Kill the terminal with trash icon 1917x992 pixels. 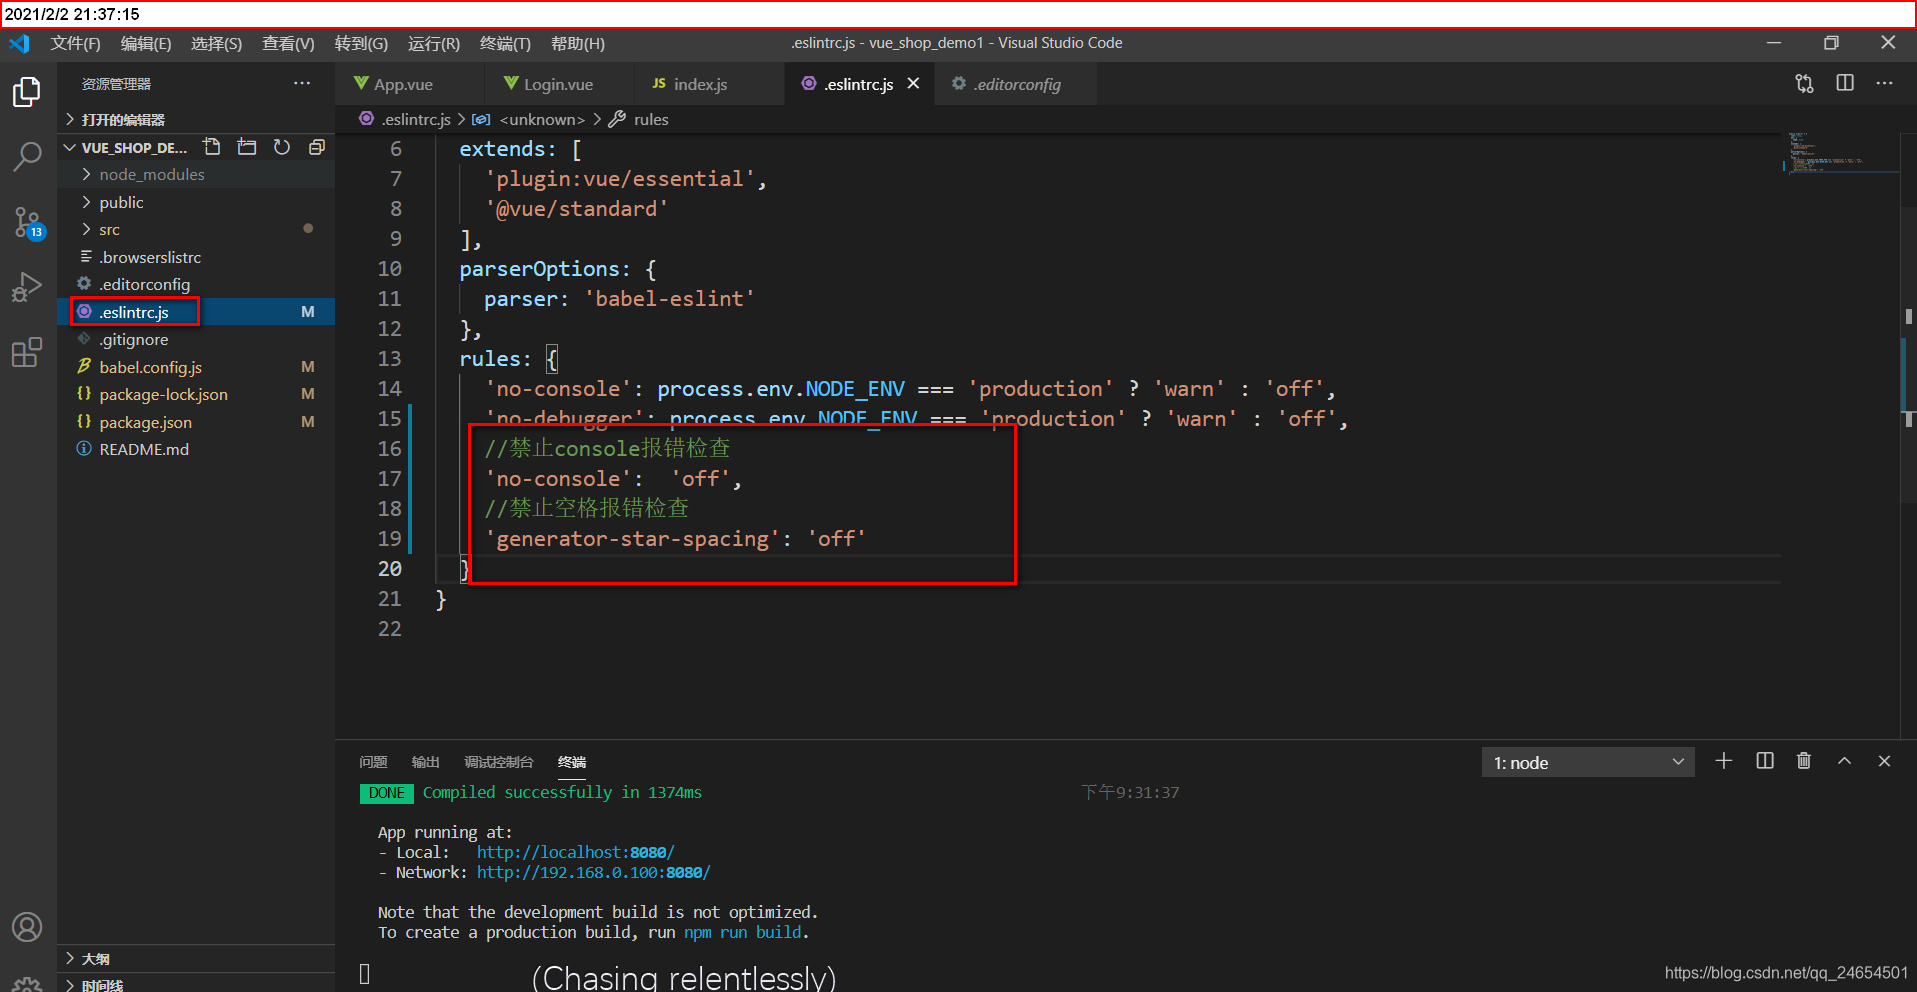click(1804, 762)
